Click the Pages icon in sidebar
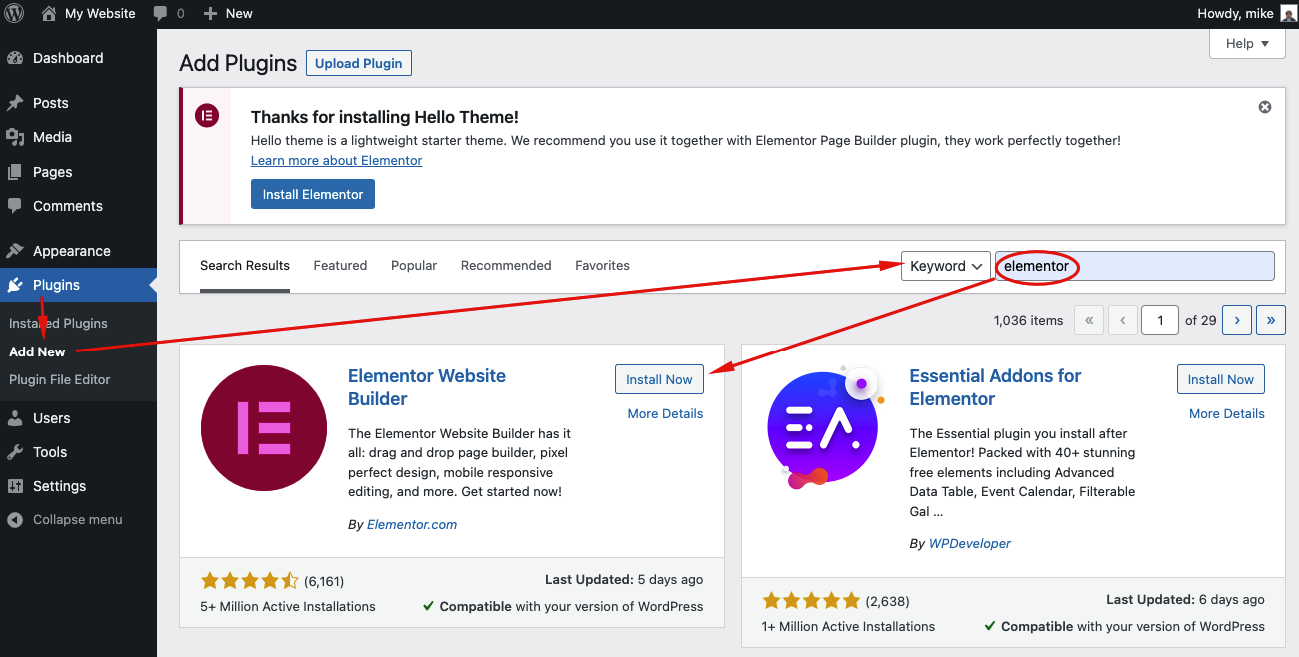Image resolution: width=1299 pixels, height=657 pixels. coord(15,172)
